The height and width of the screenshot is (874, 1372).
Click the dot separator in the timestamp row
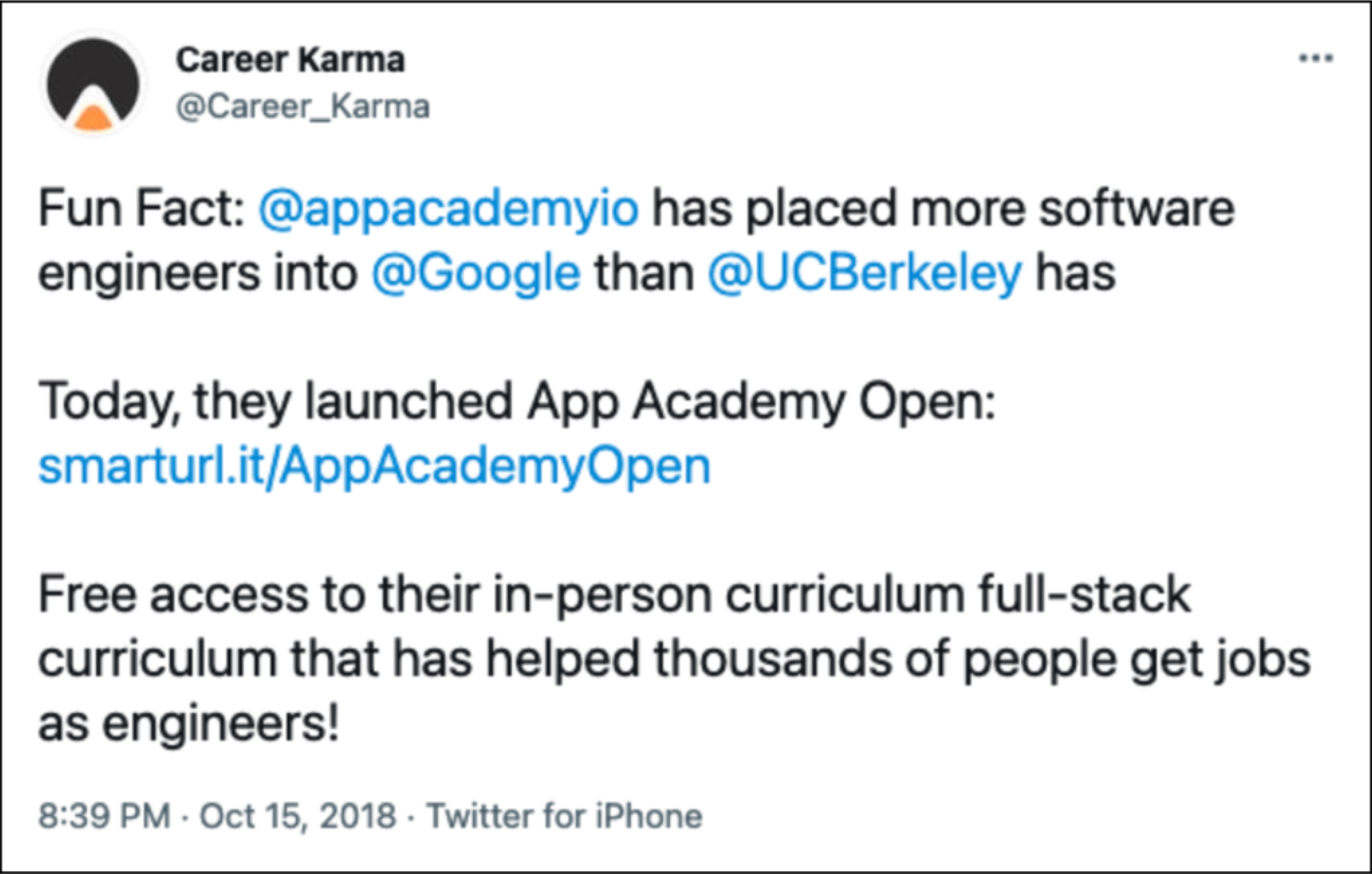point(184,816)
